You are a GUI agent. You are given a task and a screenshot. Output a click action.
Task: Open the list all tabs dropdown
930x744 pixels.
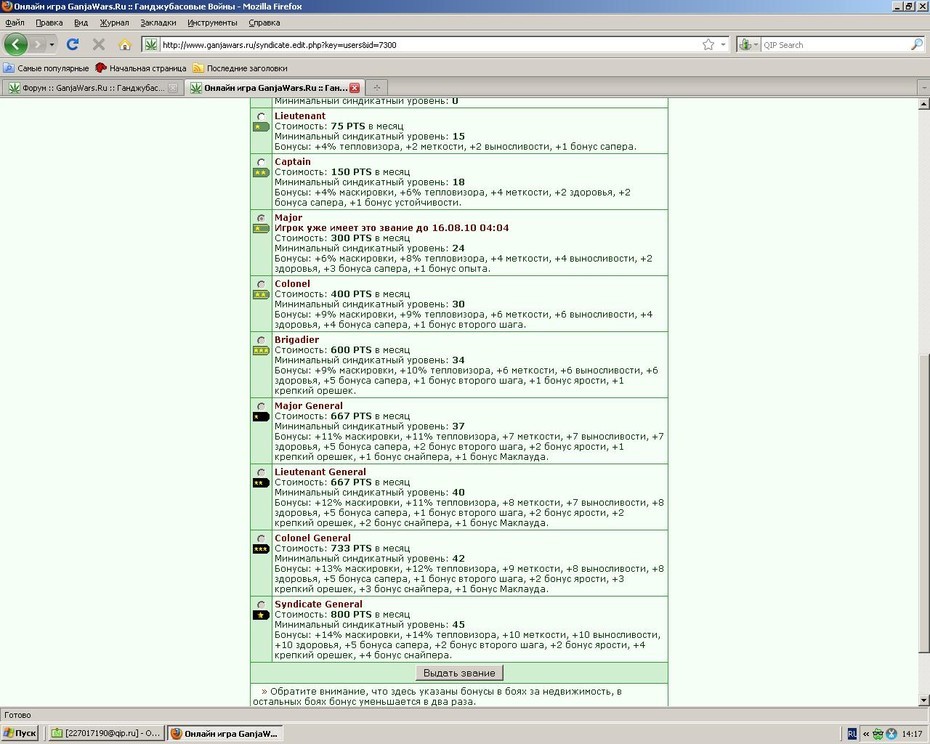[x=923, y=88]
